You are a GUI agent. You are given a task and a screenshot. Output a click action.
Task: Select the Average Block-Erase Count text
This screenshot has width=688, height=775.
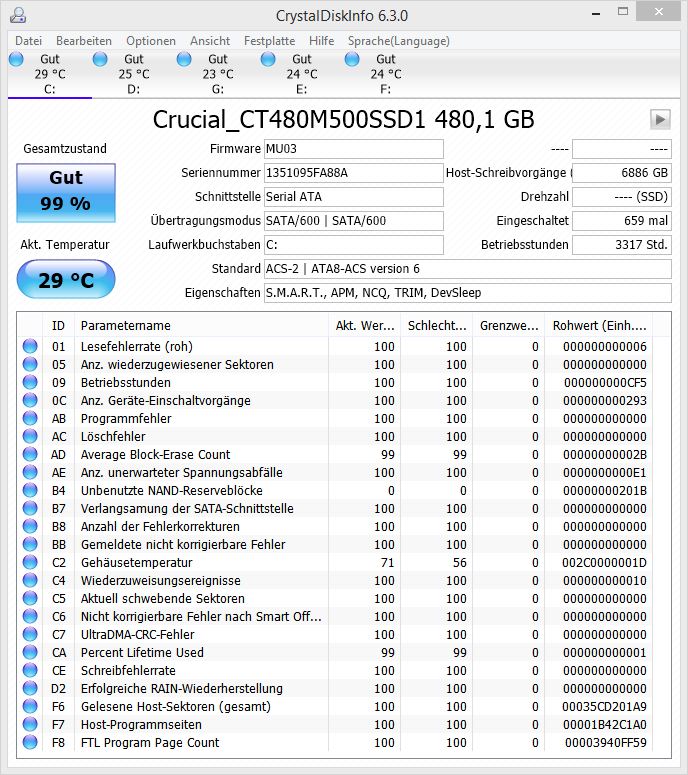point(155,454)
